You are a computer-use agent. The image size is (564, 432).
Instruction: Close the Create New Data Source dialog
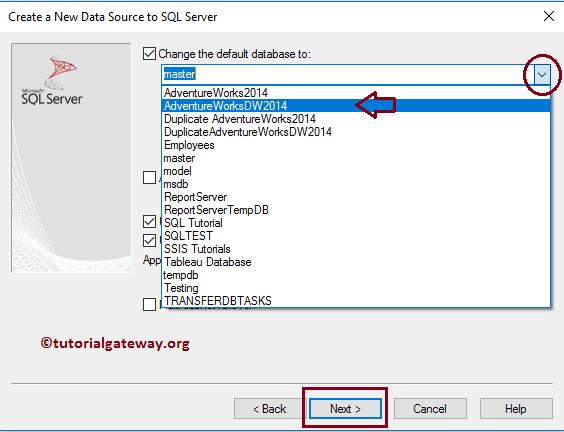(549, 16)
